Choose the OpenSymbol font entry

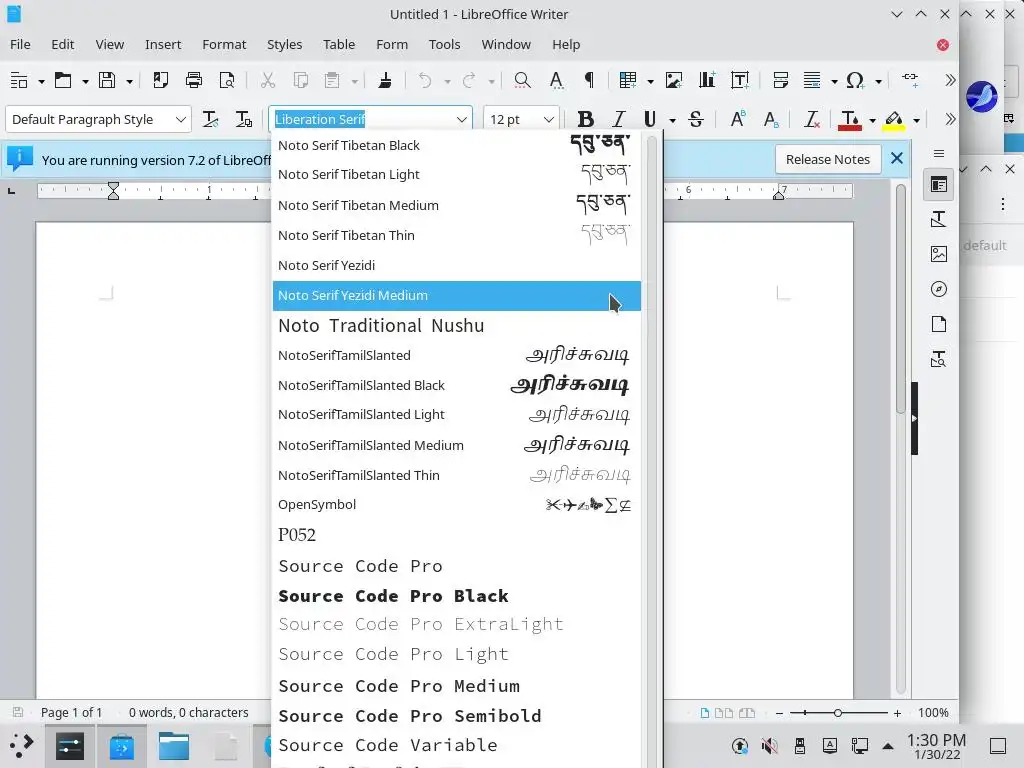456,505
